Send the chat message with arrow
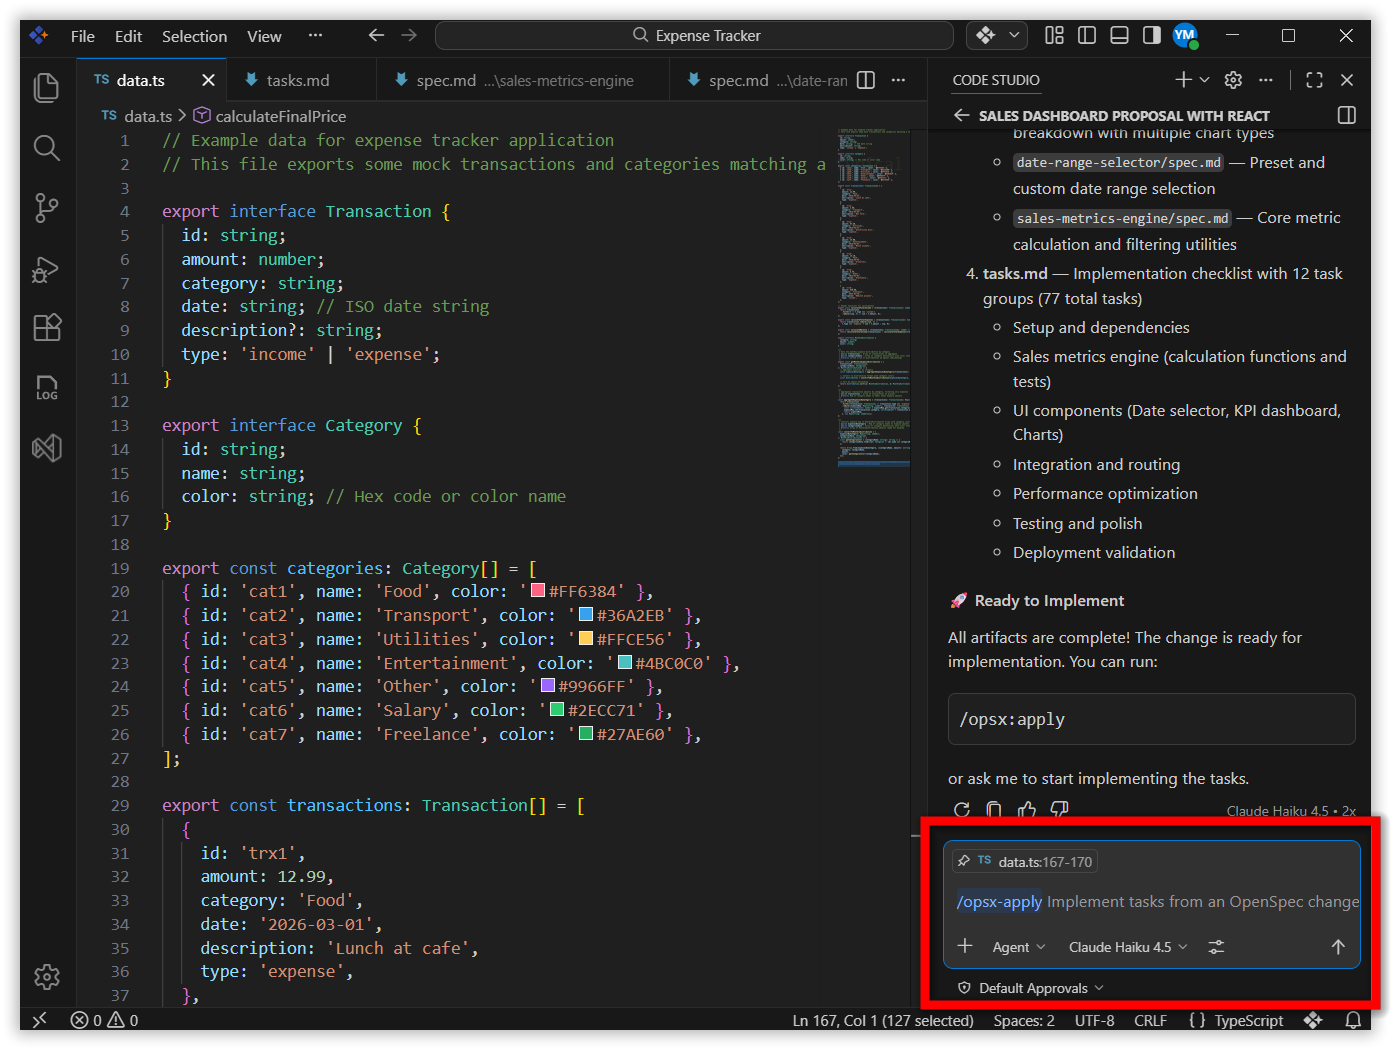Viewport: 1391px width, 1050px height. point(1338,947)
